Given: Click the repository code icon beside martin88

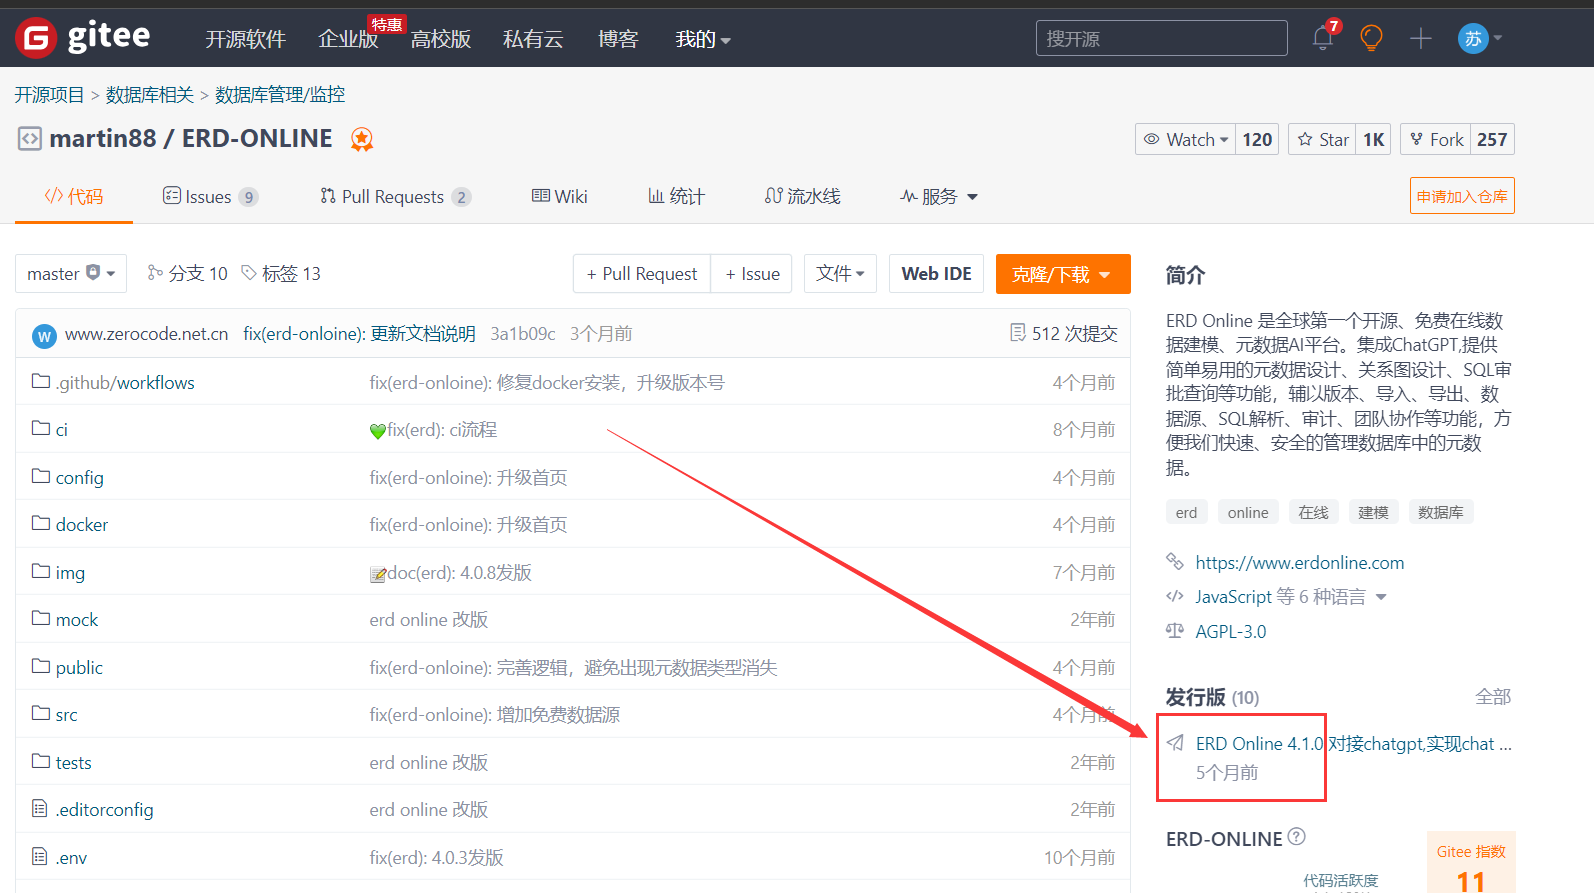Looking at the screenshot, I should [x=30, y=138].
